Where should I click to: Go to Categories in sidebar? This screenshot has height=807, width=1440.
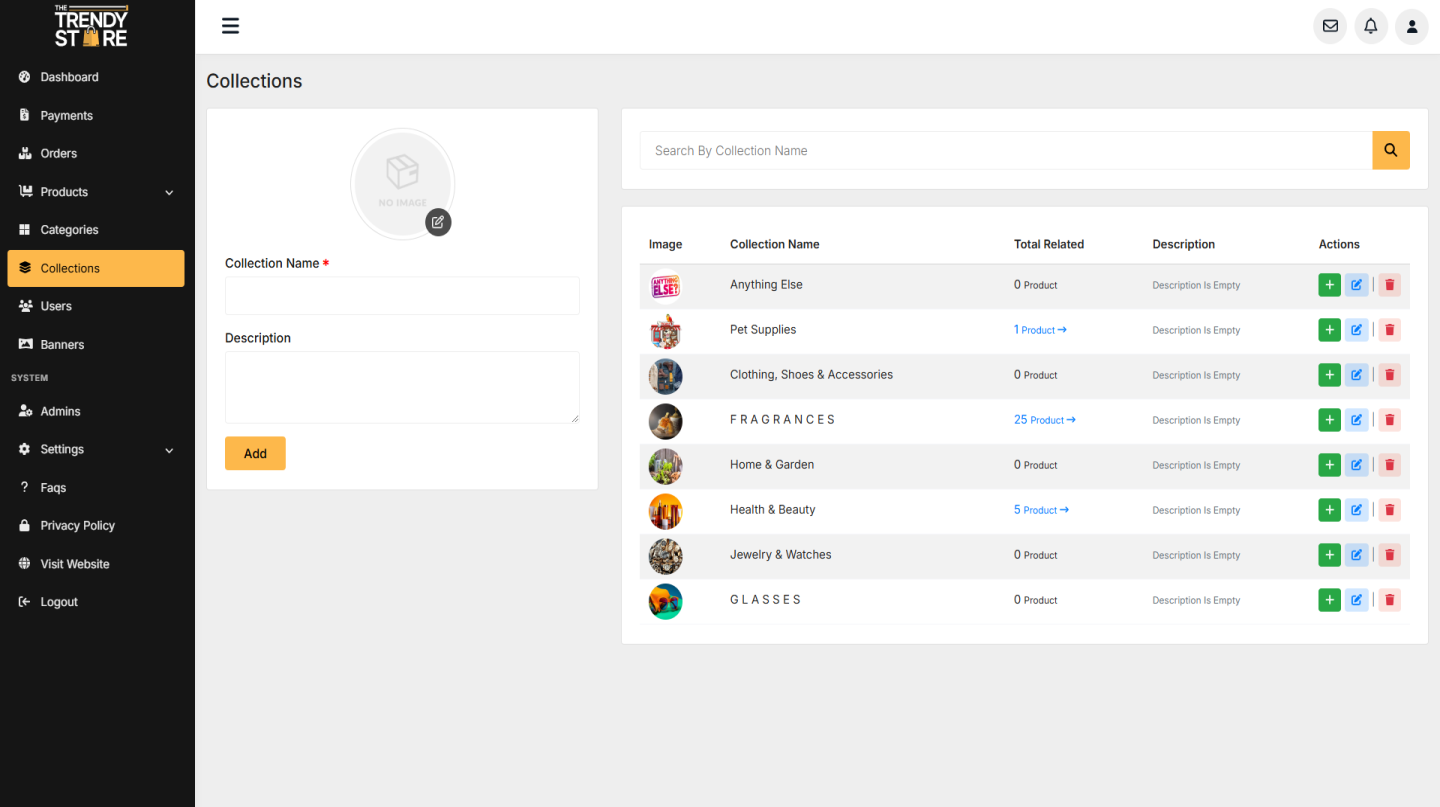(69, 230)
